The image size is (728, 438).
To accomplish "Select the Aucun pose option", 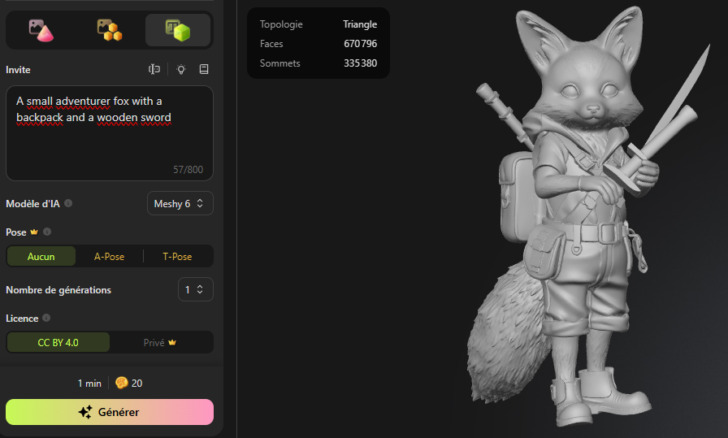I will pos(41,256).
